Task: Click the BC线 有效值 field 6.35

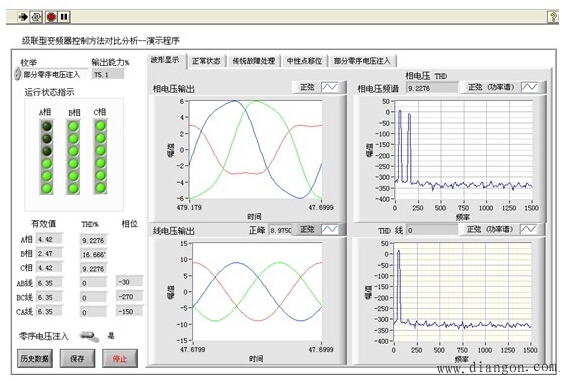Action: pyautogui.click(x=49, y=297)
